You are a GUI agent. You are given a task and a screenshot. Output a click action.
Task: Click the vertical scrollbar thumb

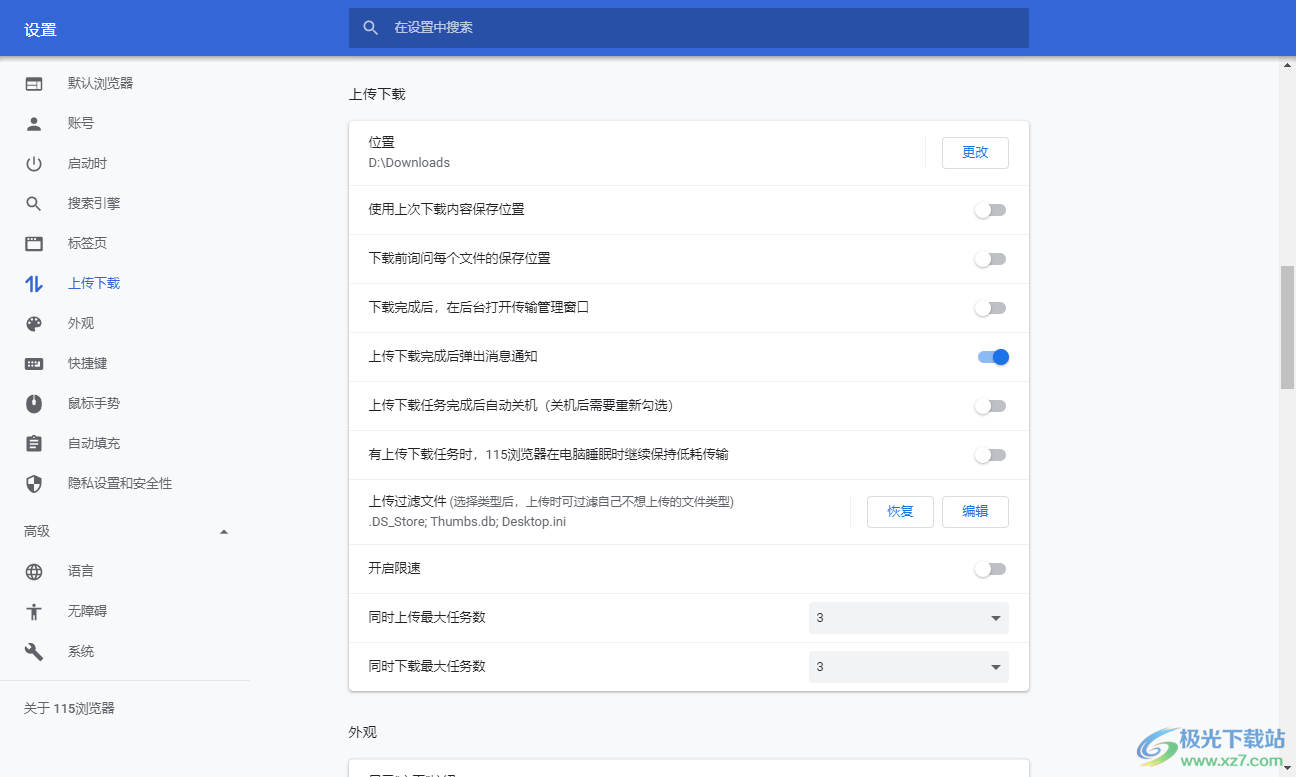coord(1287,328)
